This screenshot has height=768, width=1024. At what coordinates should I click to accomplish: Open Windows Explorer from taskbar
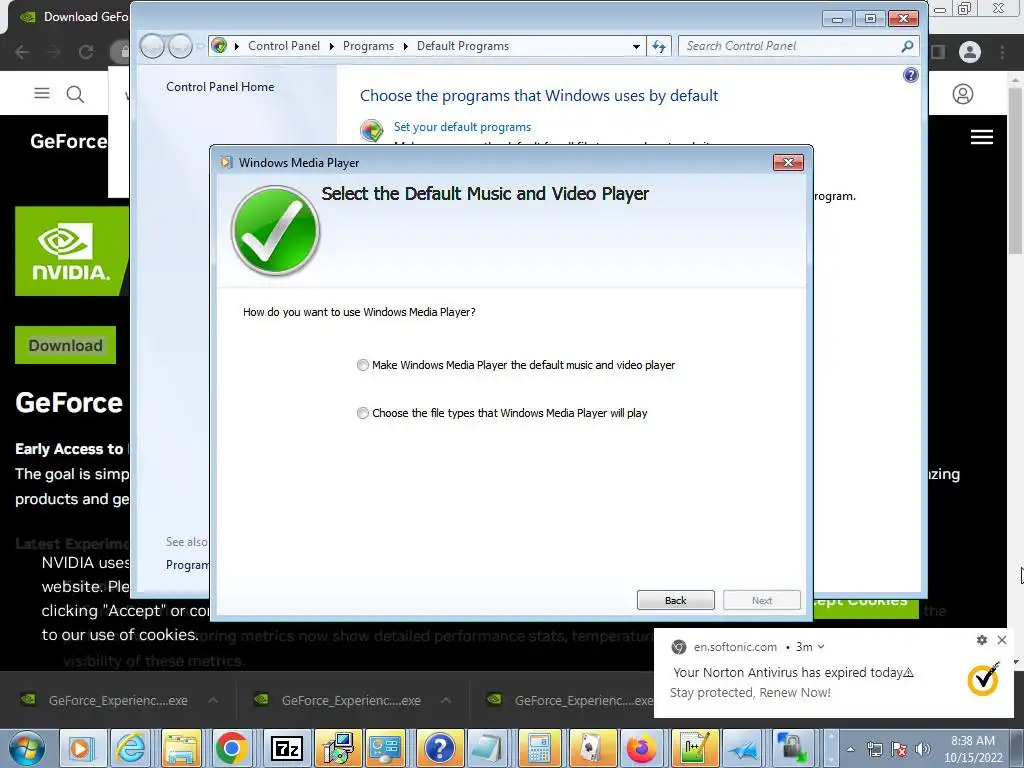[x=182, y=748]
